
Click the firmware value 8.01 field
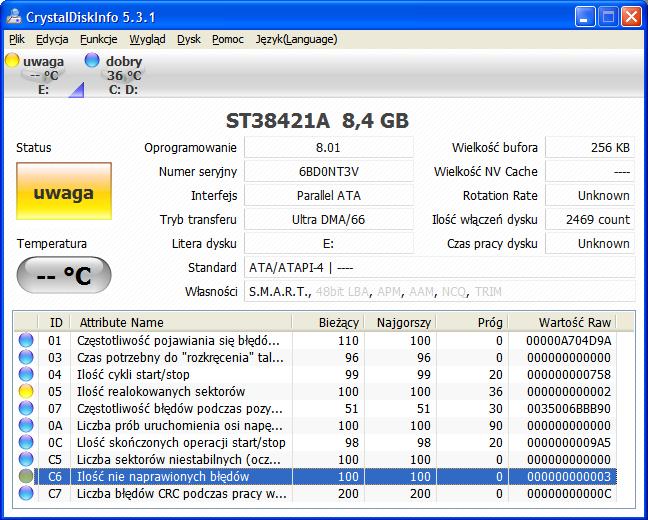329,148
